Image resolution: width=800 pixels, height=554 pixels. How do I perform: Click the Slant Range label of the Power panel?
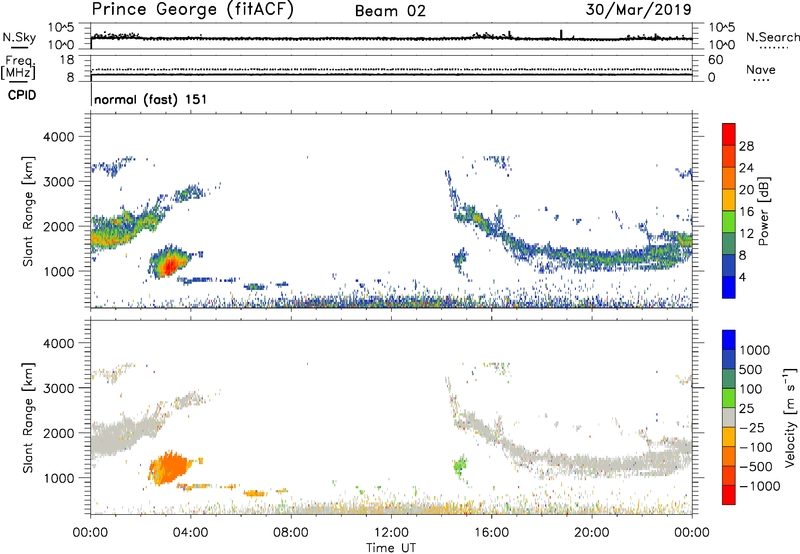28,211
